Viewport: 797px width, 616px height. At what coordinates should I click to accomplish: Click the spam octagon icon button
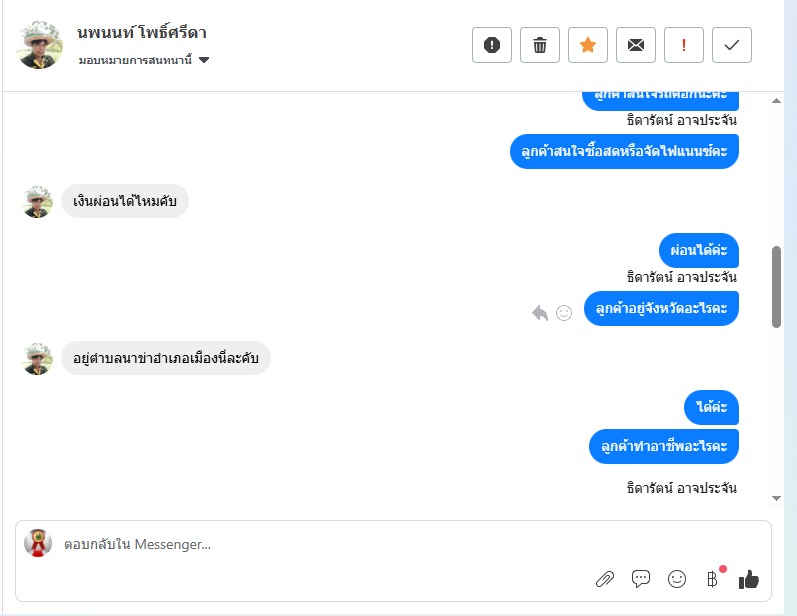point(492,45)
